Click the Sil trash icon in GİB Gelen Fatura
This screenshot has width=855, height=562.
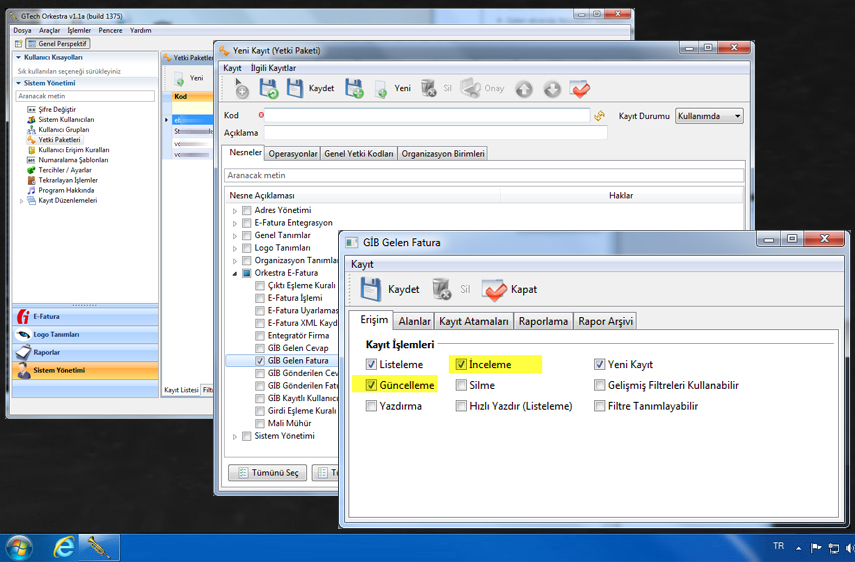point(441,289)
